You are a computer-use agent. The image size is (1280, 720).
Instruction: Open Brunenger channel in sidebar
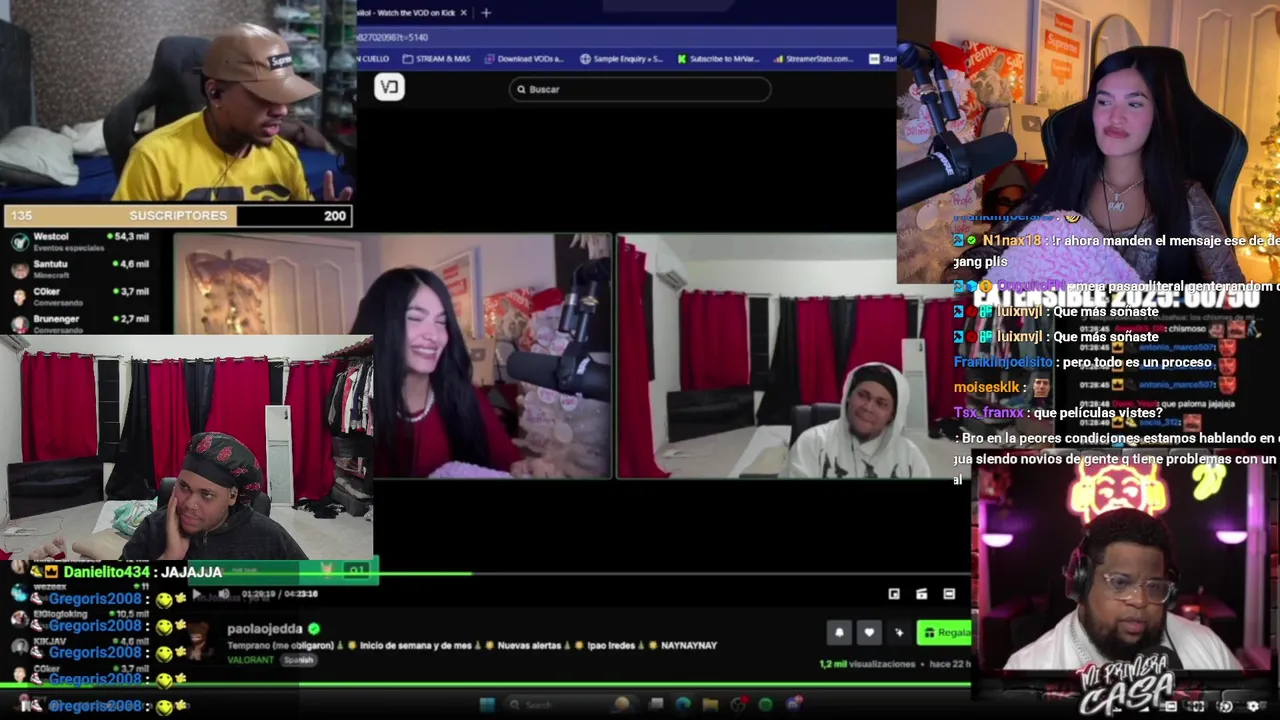(80, 323)
